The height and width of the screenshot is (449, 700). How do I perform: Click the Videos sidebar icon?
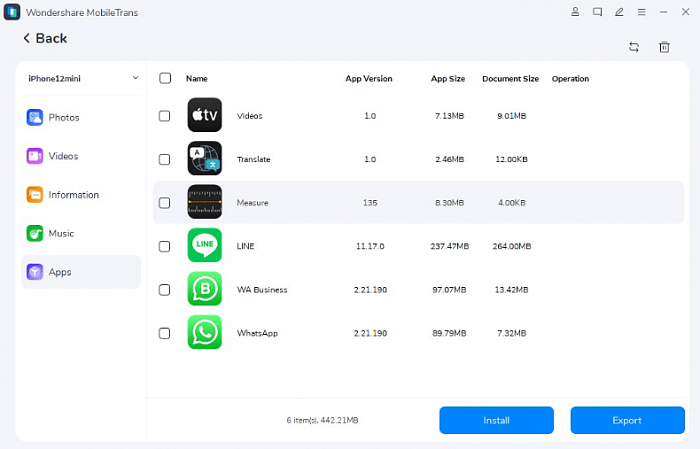pyautogui.click(x=35, y=156)
